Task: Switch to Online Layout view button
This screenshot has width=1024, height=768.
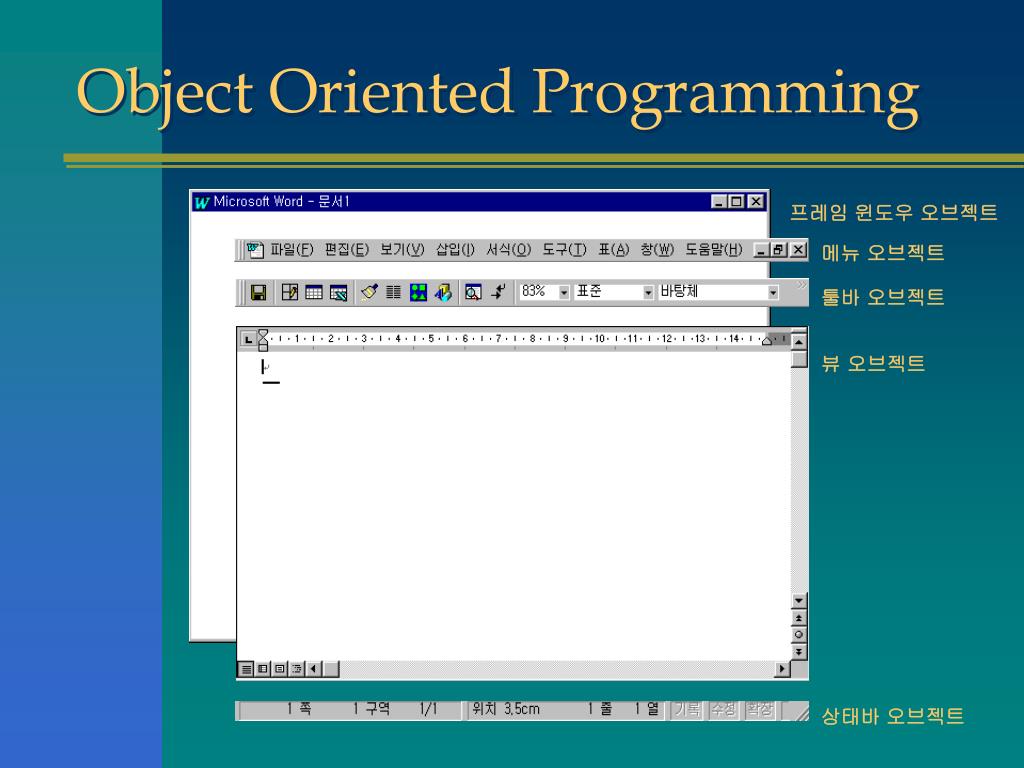Action: (x=263, y=669)
